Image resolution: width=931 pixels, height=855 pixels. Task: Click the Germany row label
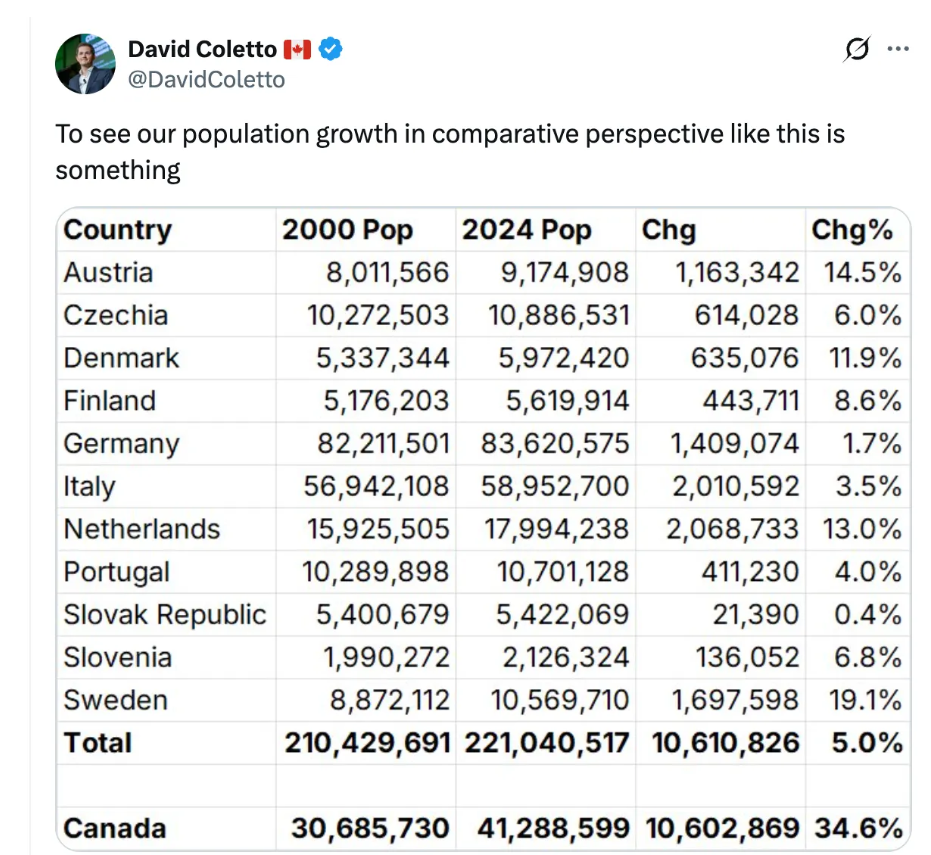tap(121, 443)
